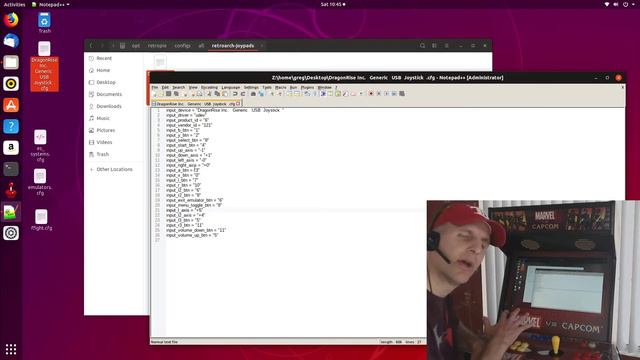The image size is (640, 360).
Task: Click the New file icon in Notepad++ toolbar
Action: click(x=154, y=93)
